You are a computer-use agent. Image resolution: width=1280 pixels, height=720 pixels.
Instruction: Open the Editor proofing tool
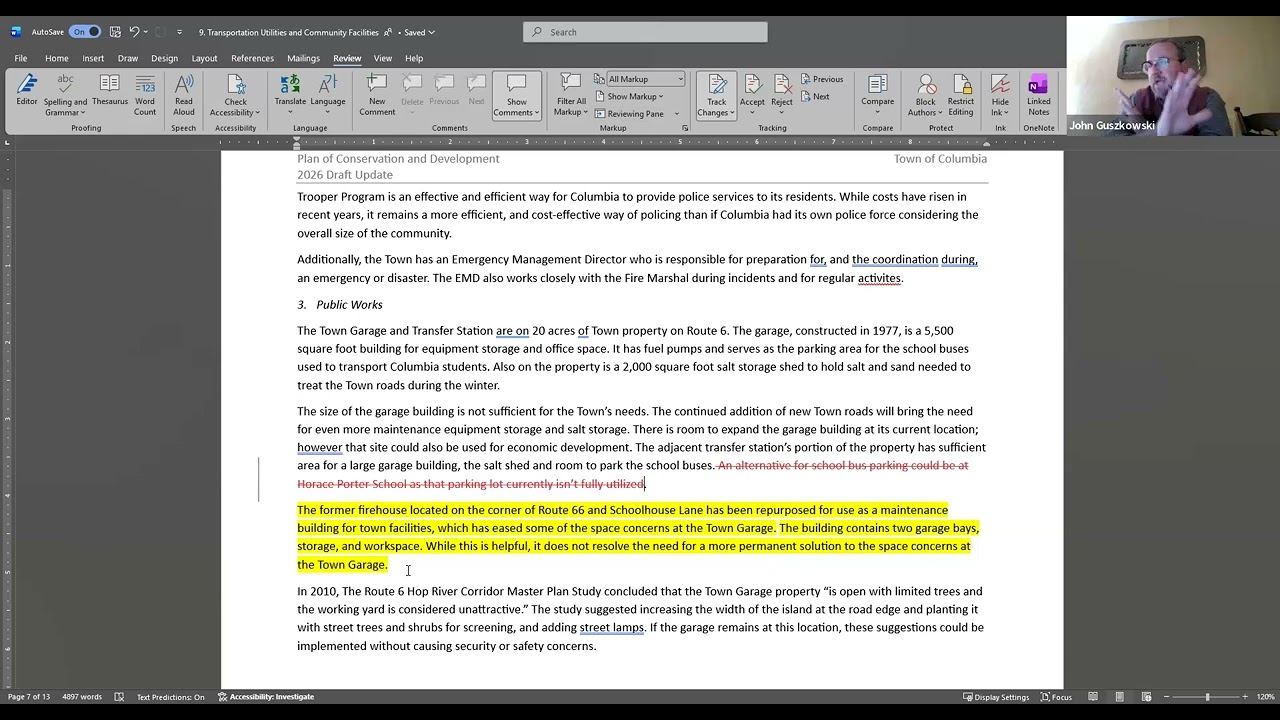point(27,91)
